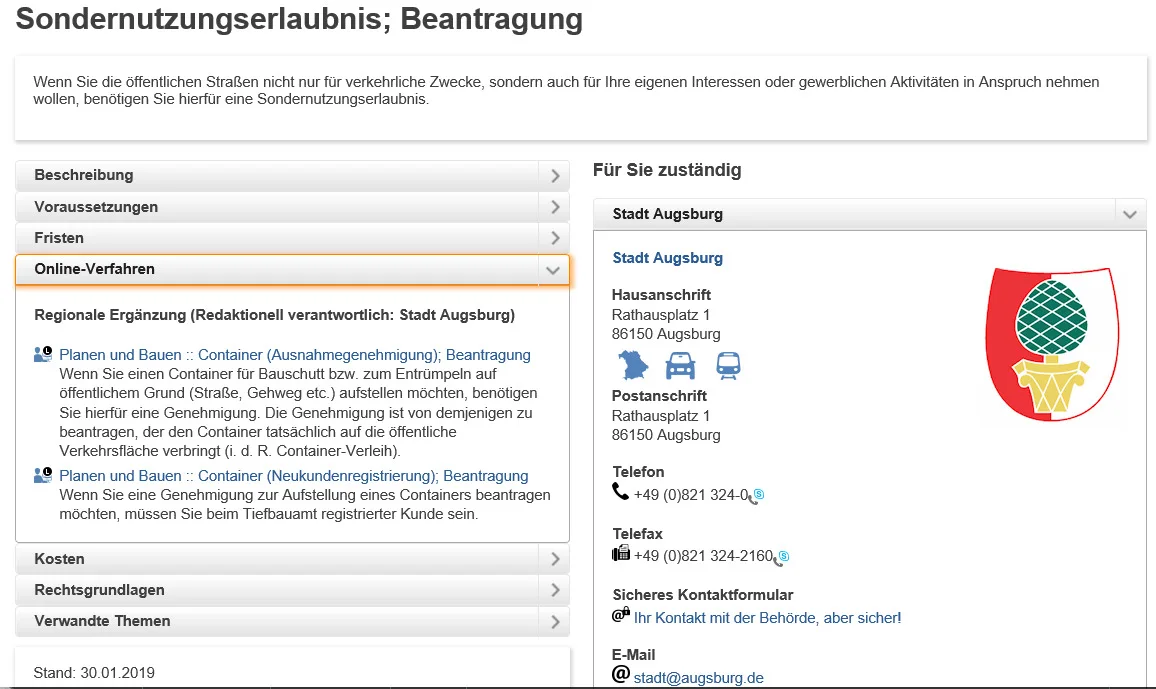Viewport: 1156px width, 689px height.
Task: Click the chevron arrow in the Beschreibung row
Action: click(x=555, y=176)
